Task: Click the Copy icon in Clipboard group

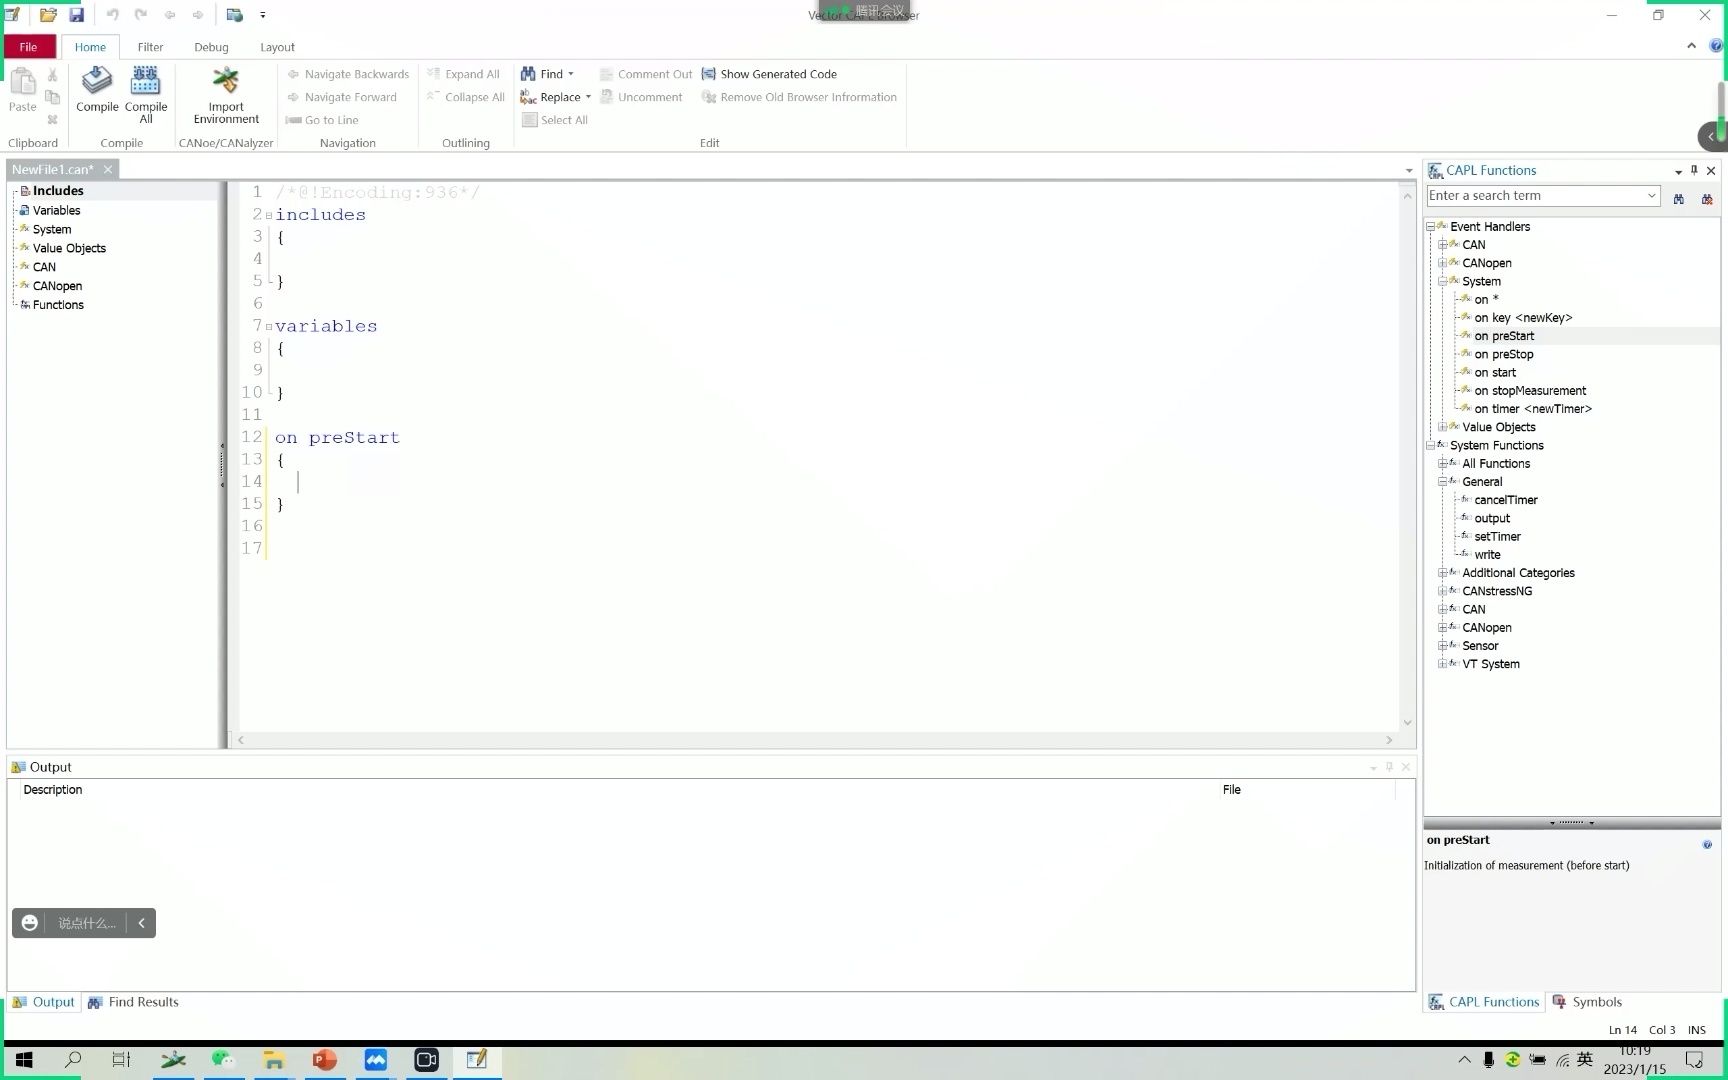Action: click(53, 97)
